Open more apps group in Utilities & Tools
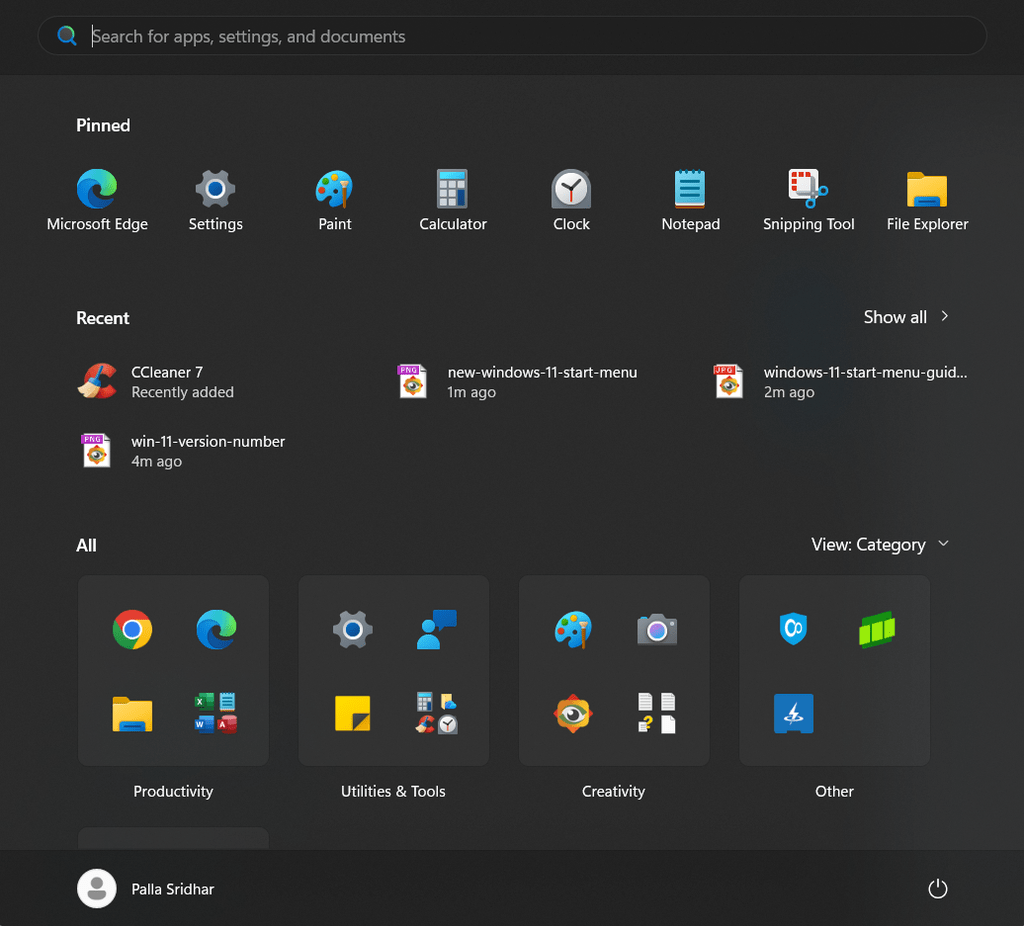This screenshot has height=926, width=1024. 437,714
